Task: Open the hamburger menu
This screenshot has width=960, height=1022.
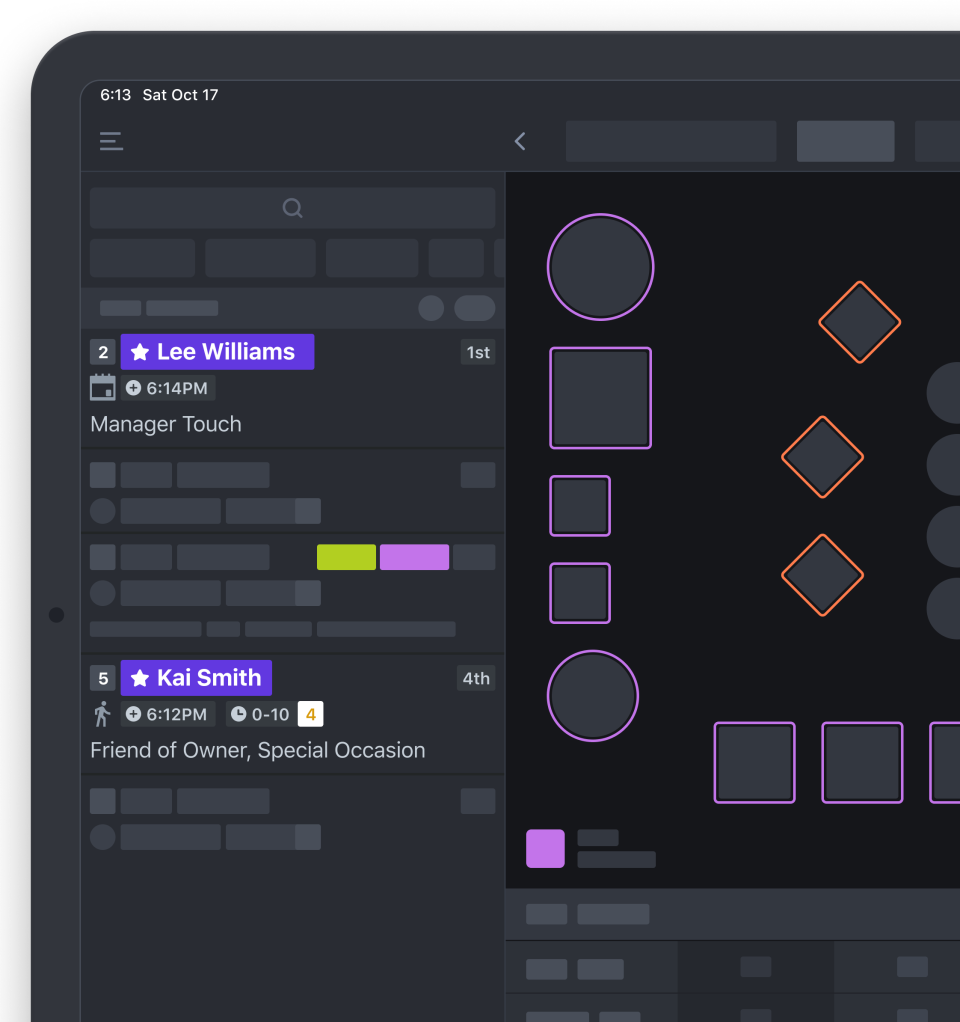Action: 111,141
